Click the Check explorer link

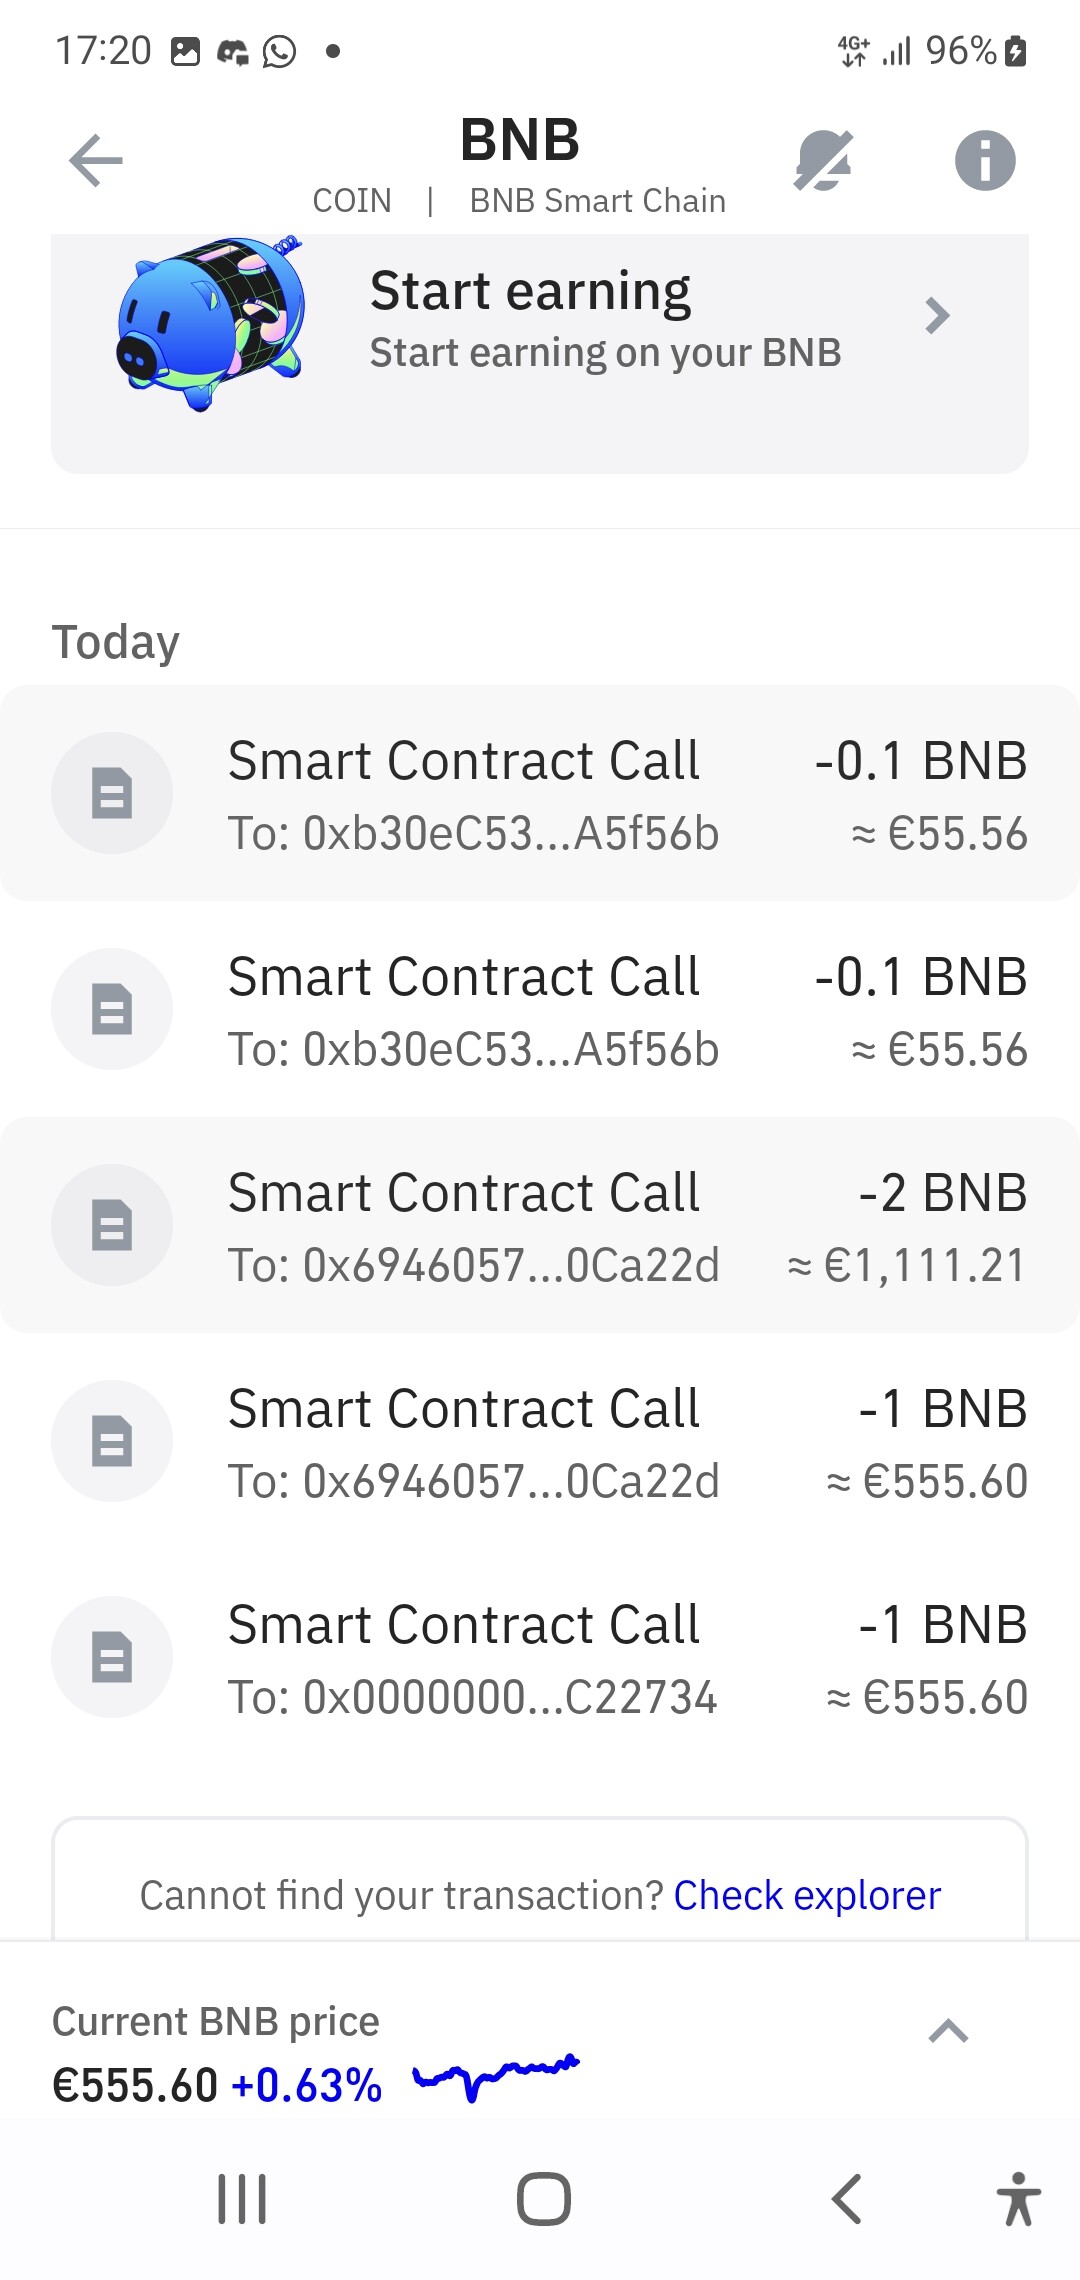(807, 1895)
